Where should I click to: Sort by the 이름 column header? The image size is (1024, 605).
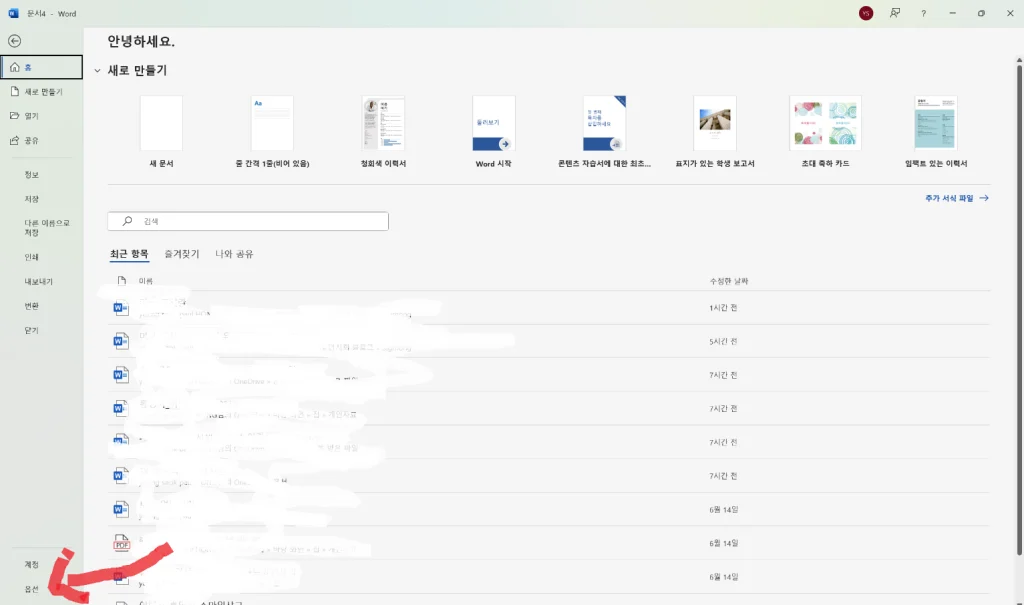146,281
